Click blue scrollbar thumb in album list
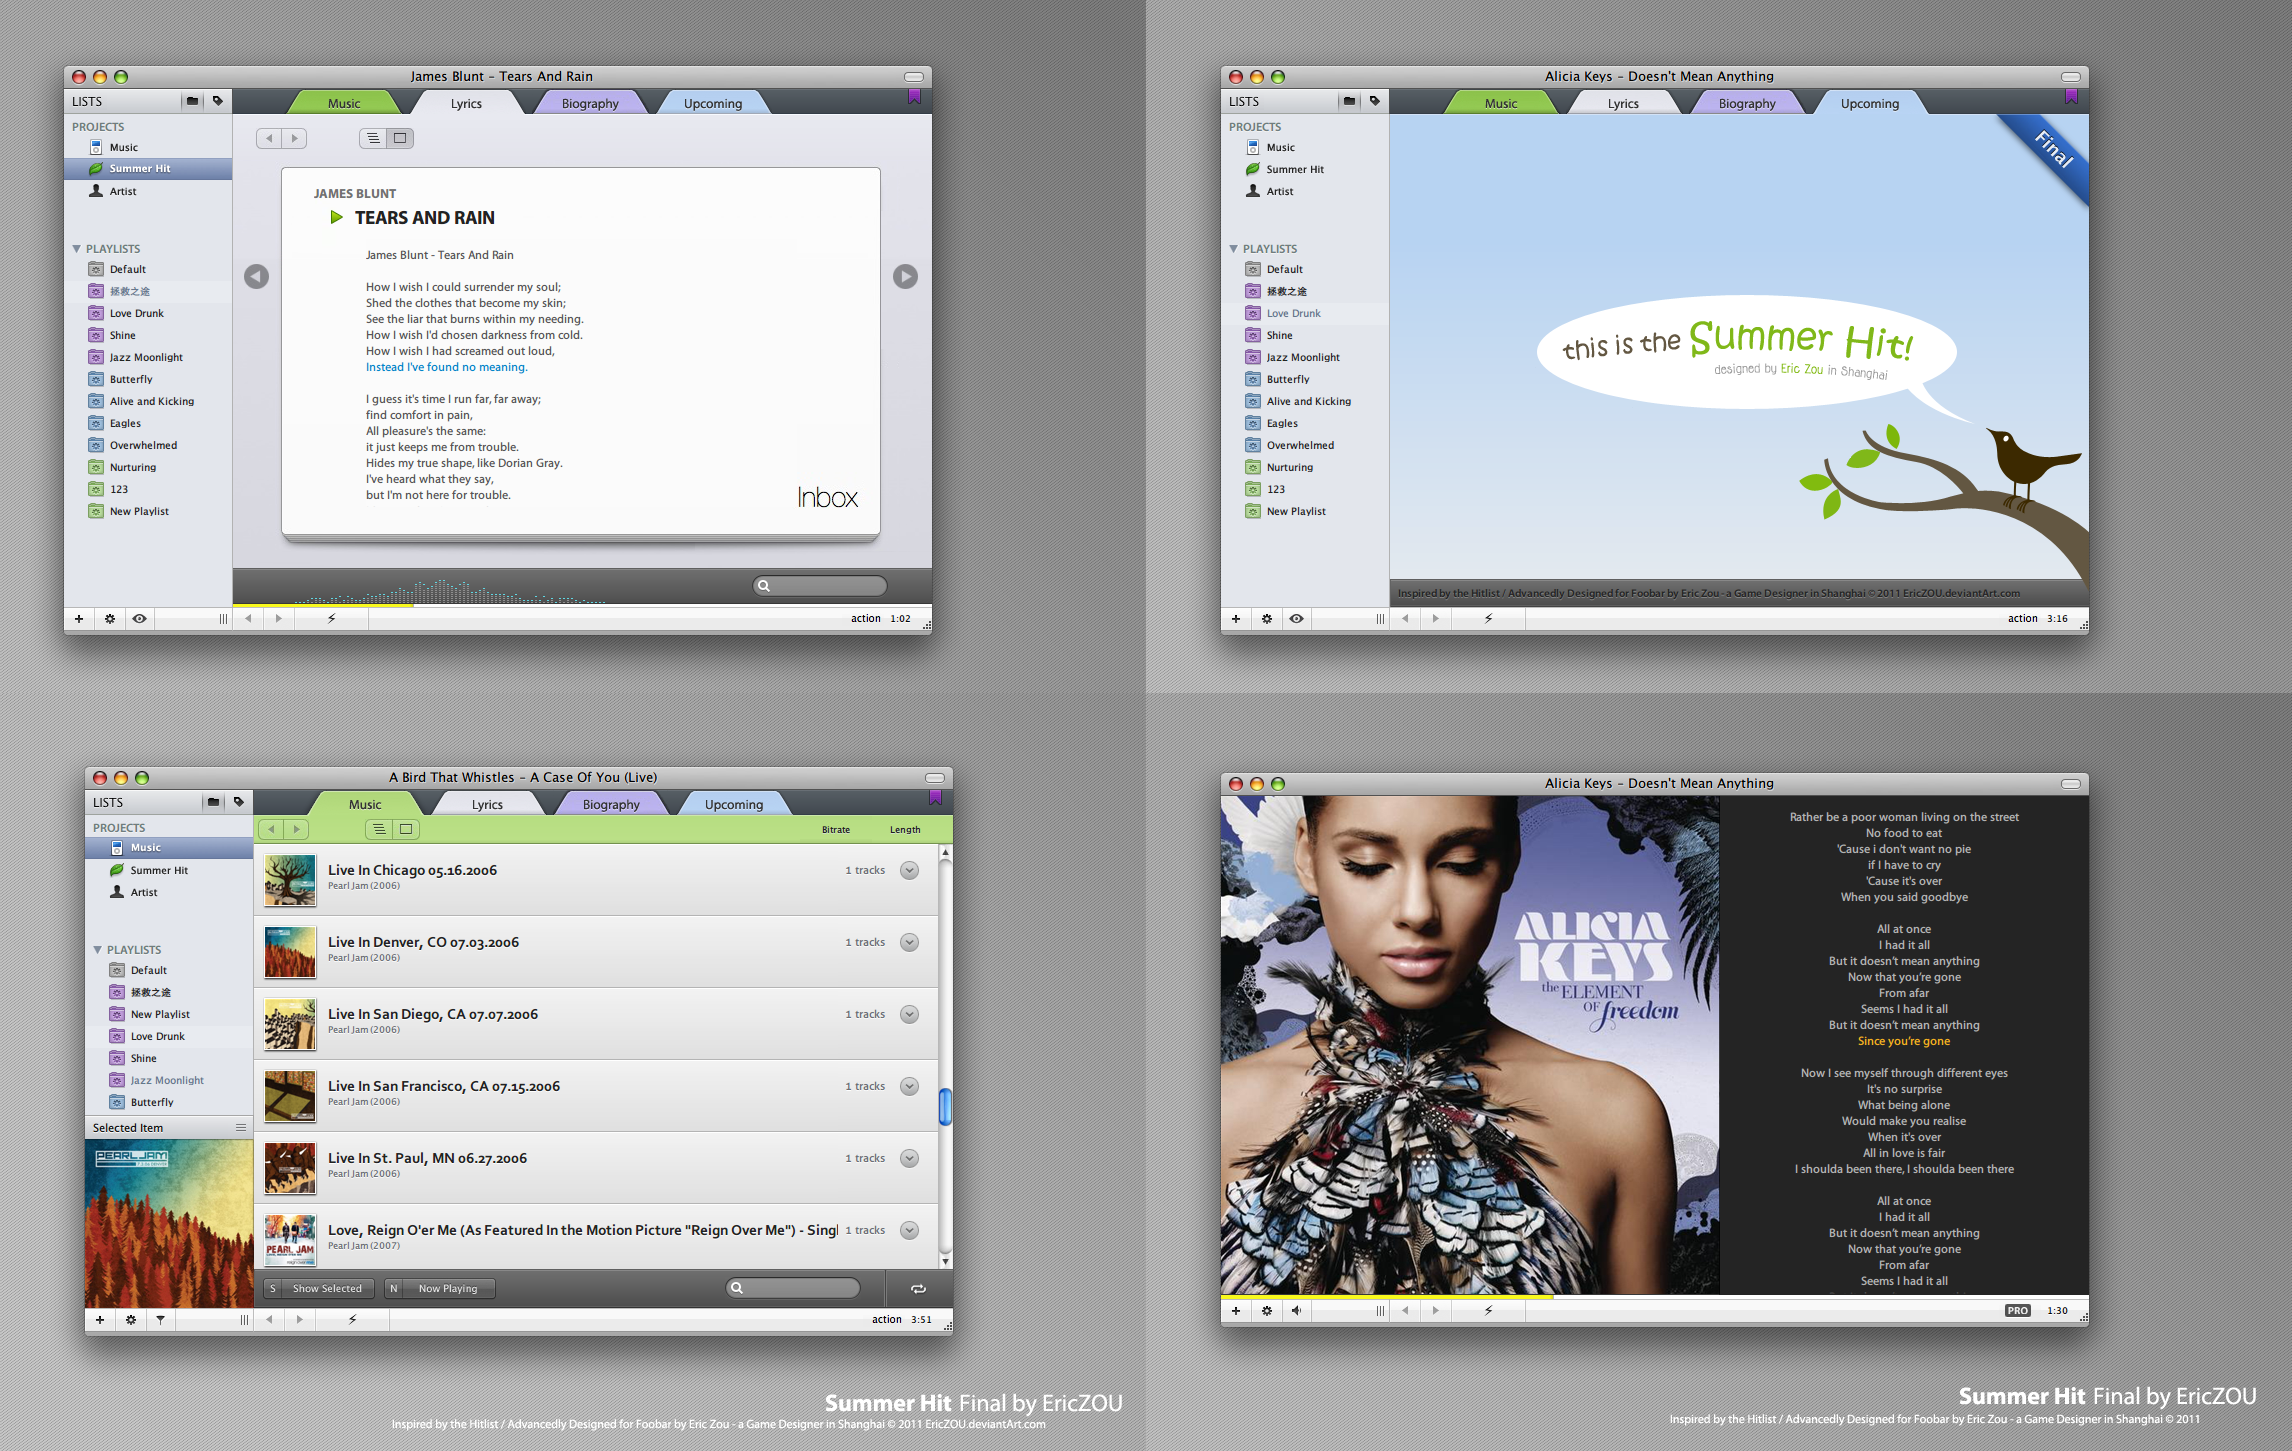Image resolution: width=2292 pixels, height=1451 pixels. [945, 1106]
